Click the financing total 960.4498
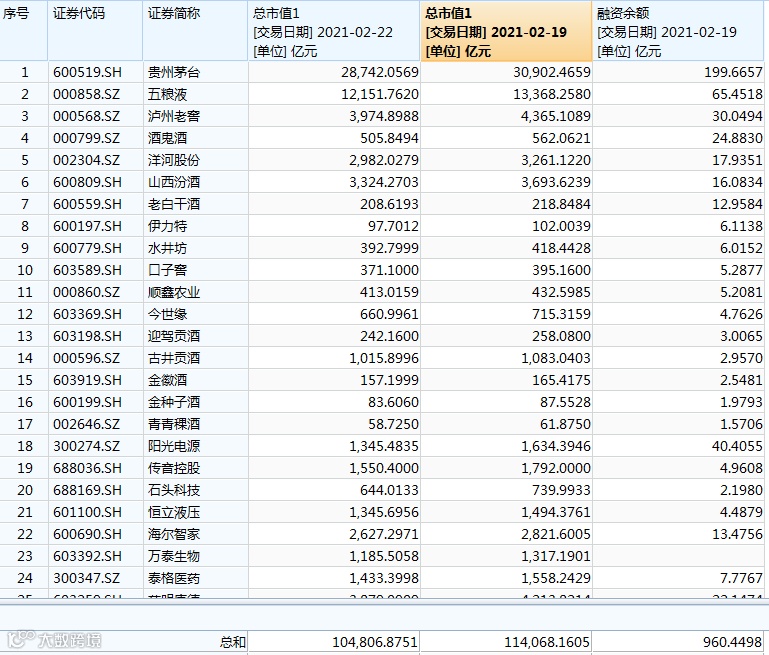The width and height of the screenshot is (769, 655). (732, 642)
